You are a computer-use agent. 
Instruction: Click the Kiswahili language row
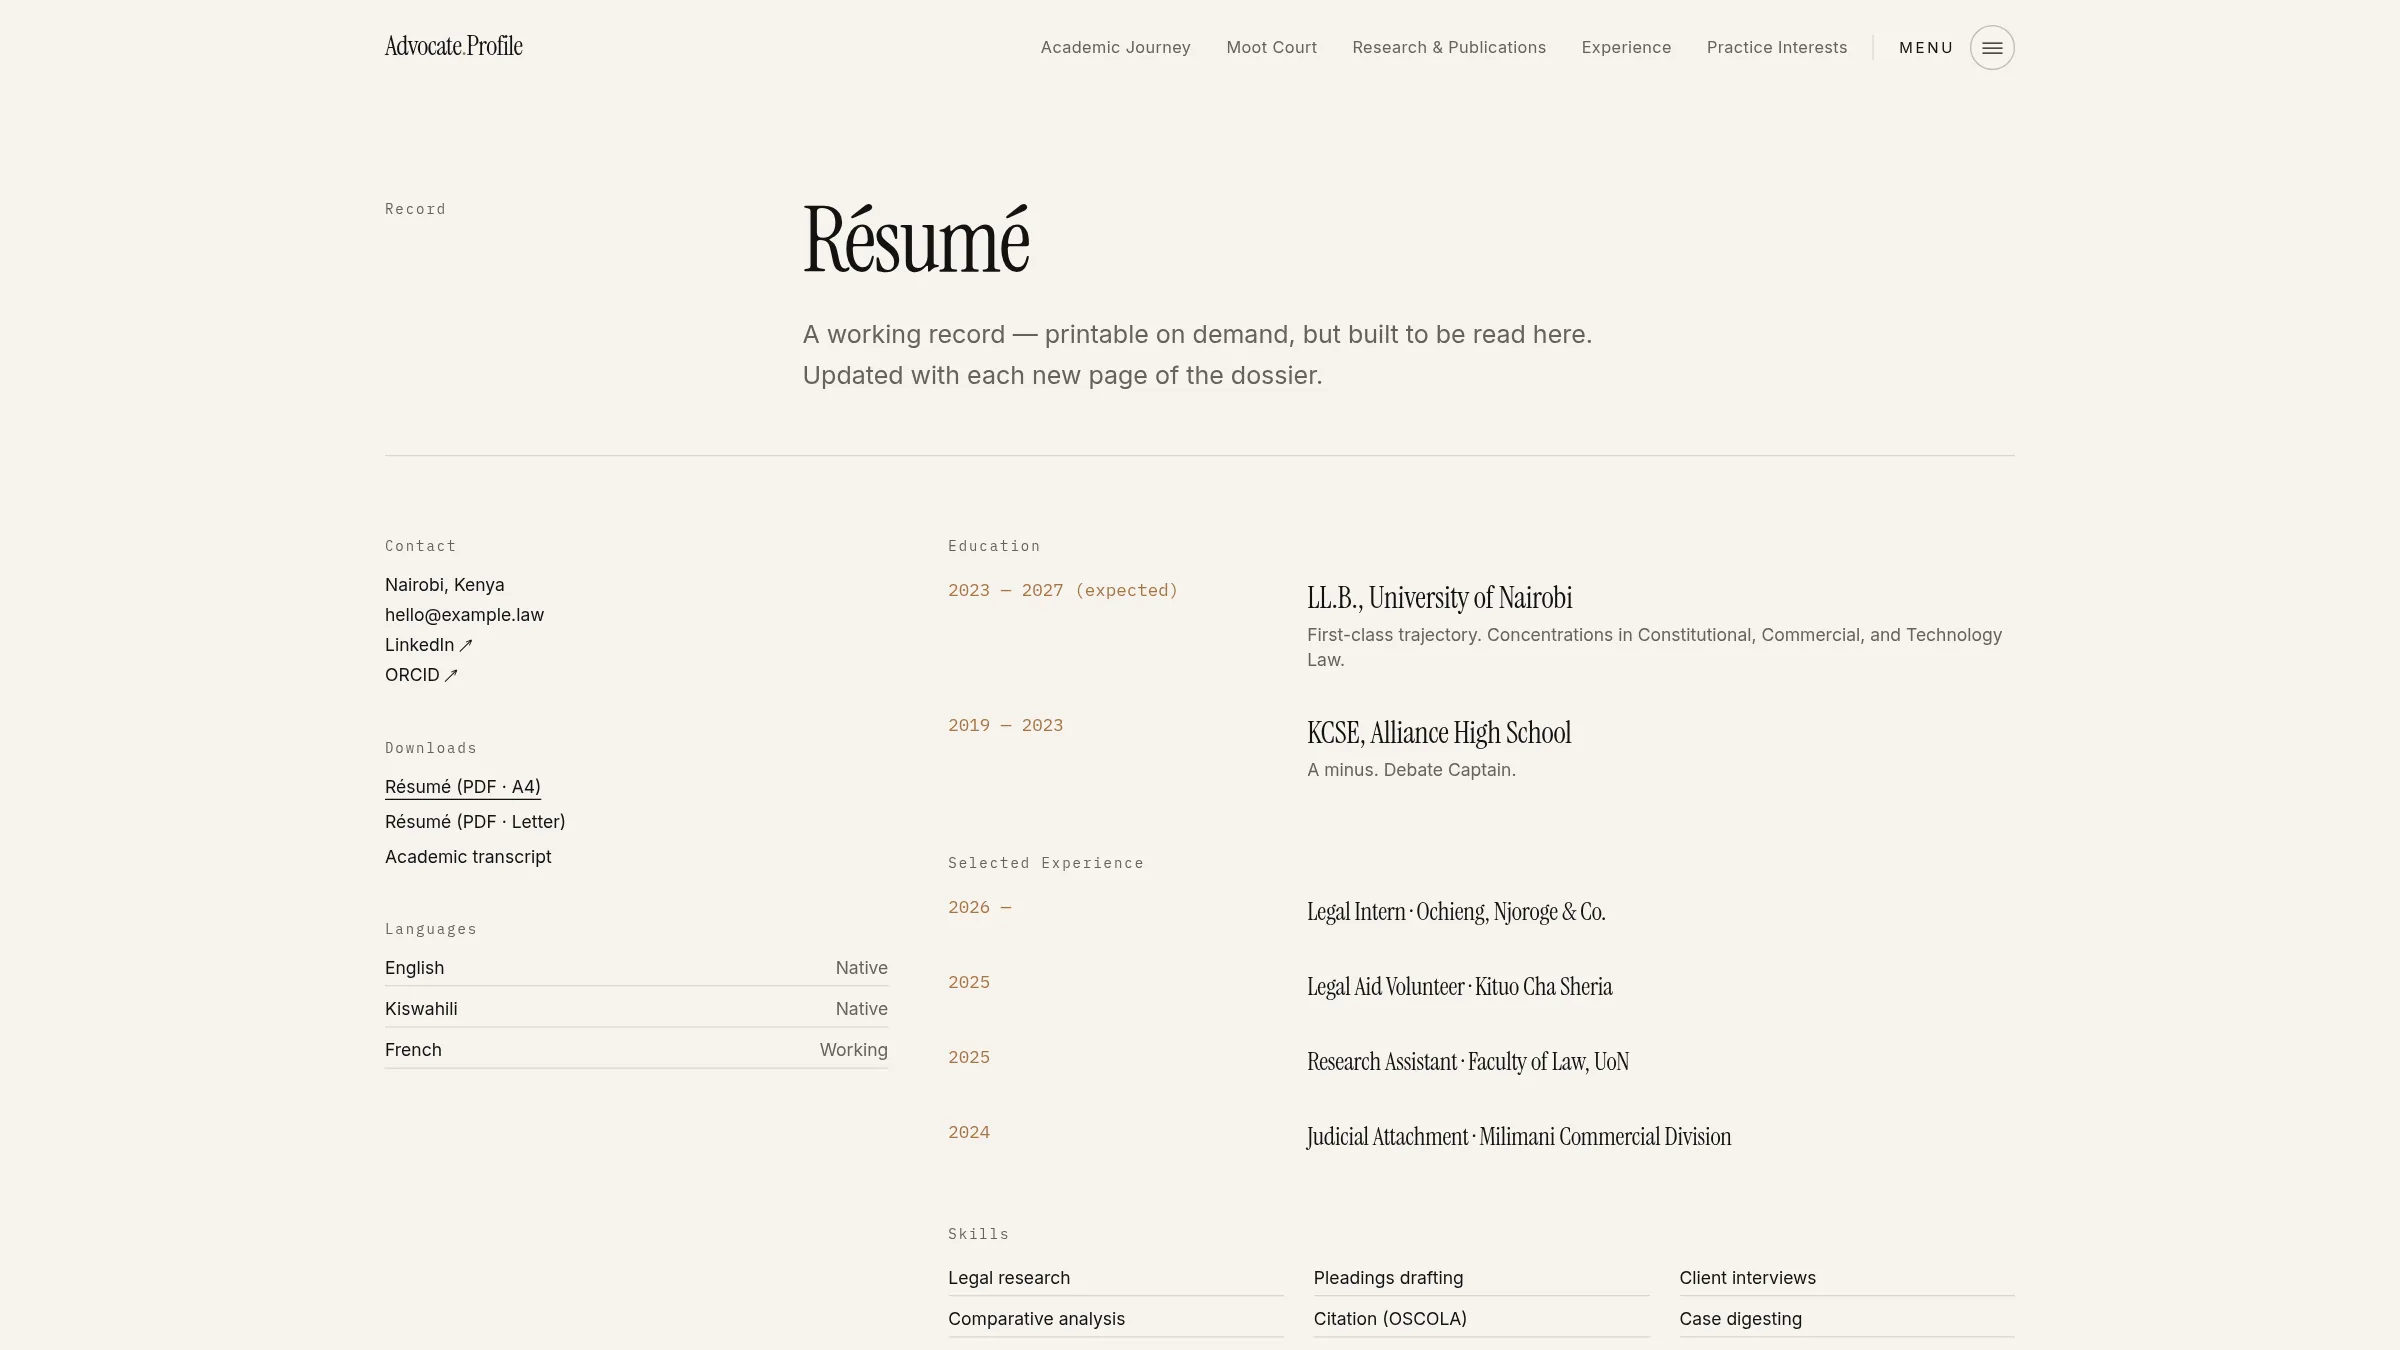point(636,1009)
